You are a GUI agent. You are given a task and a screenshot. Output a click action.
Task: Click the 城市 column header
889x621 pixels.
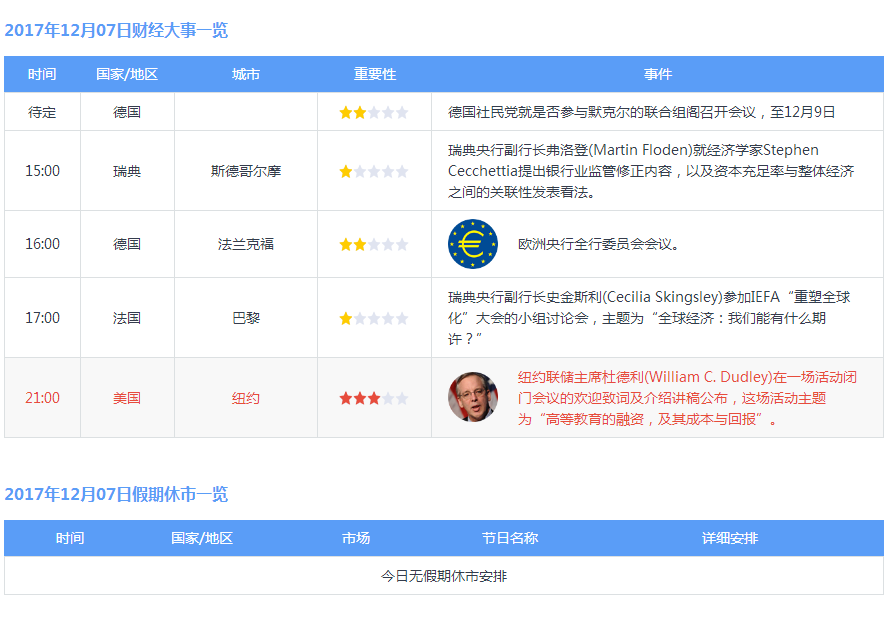[245, 74]
